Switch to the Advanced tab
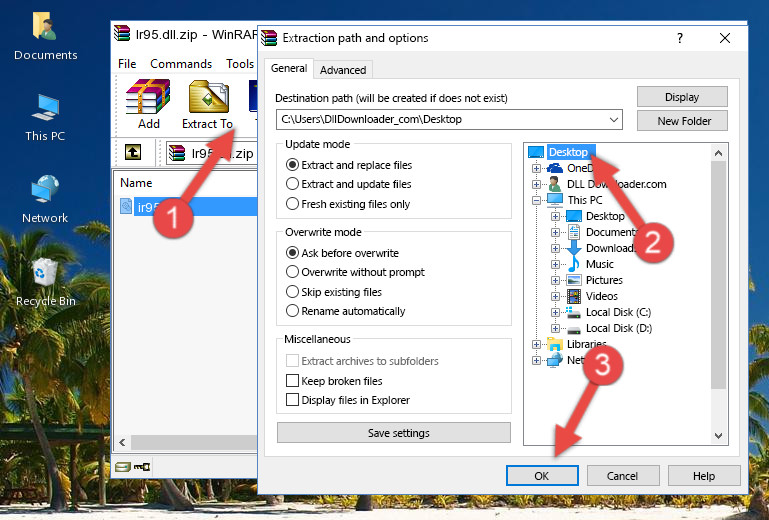Screen dimensions: 769x520 (343, 70)
